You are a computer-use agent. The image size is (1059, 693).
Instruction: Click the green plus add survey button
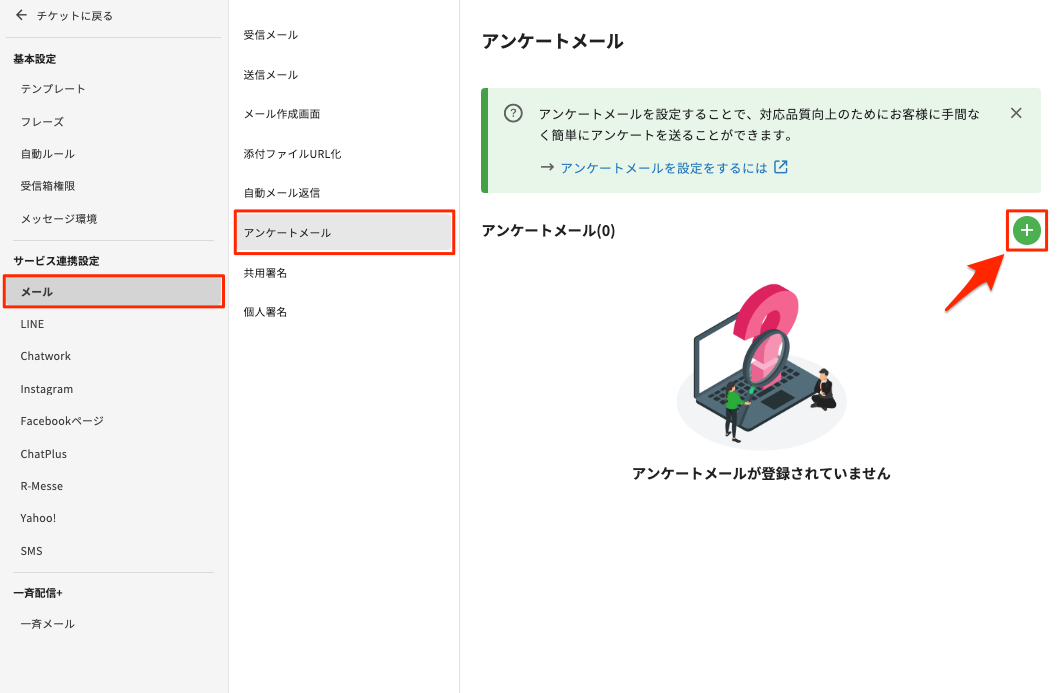click(x=1026, y=231)
